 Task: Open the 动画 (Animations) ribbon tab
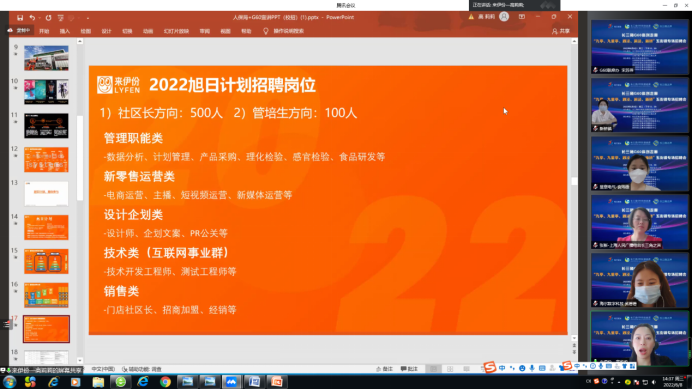click(148, 31)
